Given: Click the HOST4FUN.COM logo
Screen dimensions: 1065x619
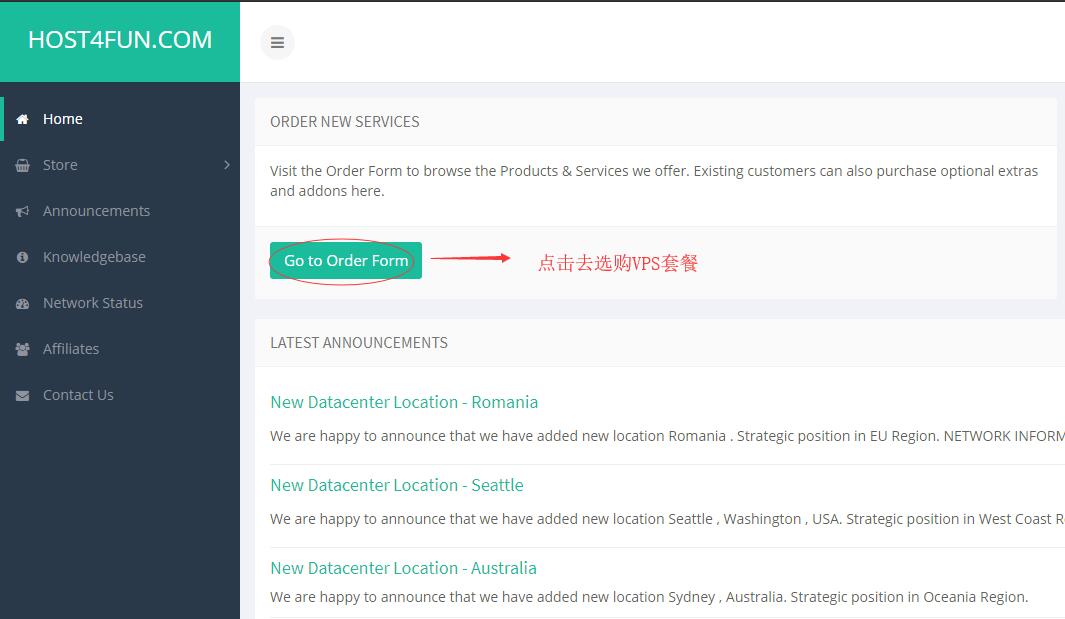Looking at the screenshot, I should [119, 41].
